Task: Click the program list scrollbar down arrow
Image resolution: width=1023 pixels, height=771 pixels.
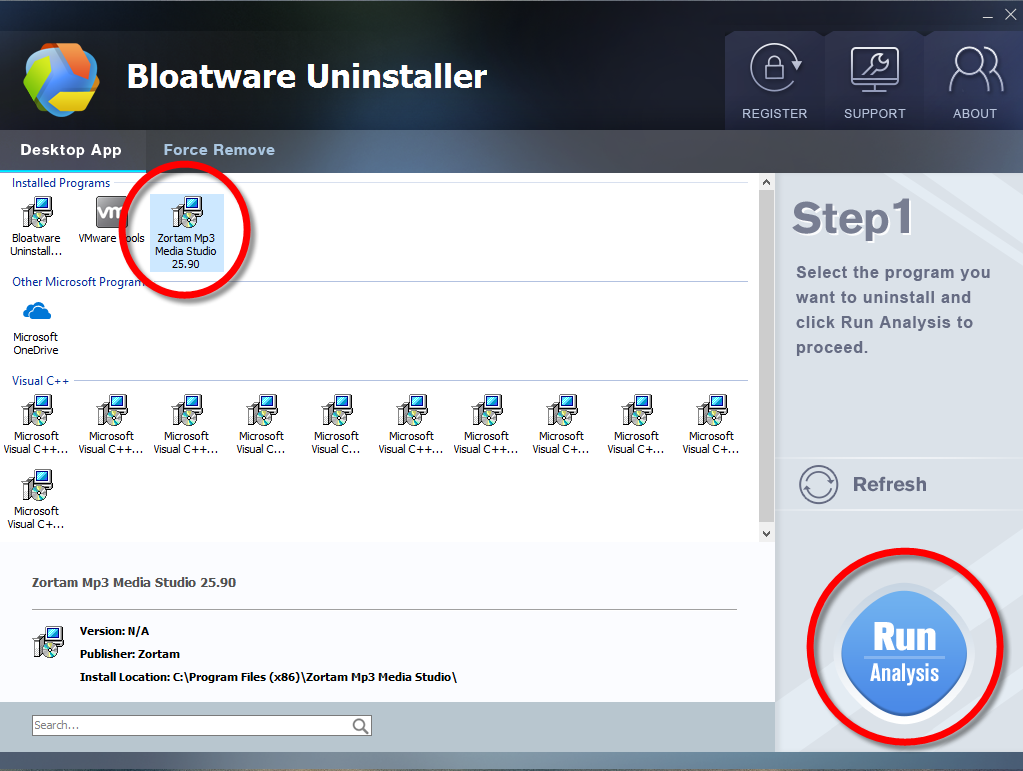Action: (767, 534)
